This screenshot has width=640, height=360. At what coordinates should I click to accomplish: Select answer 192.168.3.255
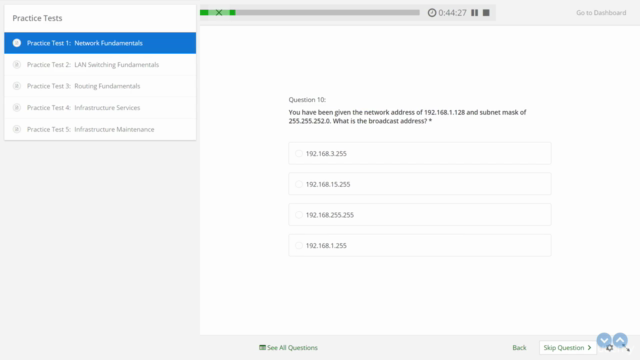pos(420,153)
